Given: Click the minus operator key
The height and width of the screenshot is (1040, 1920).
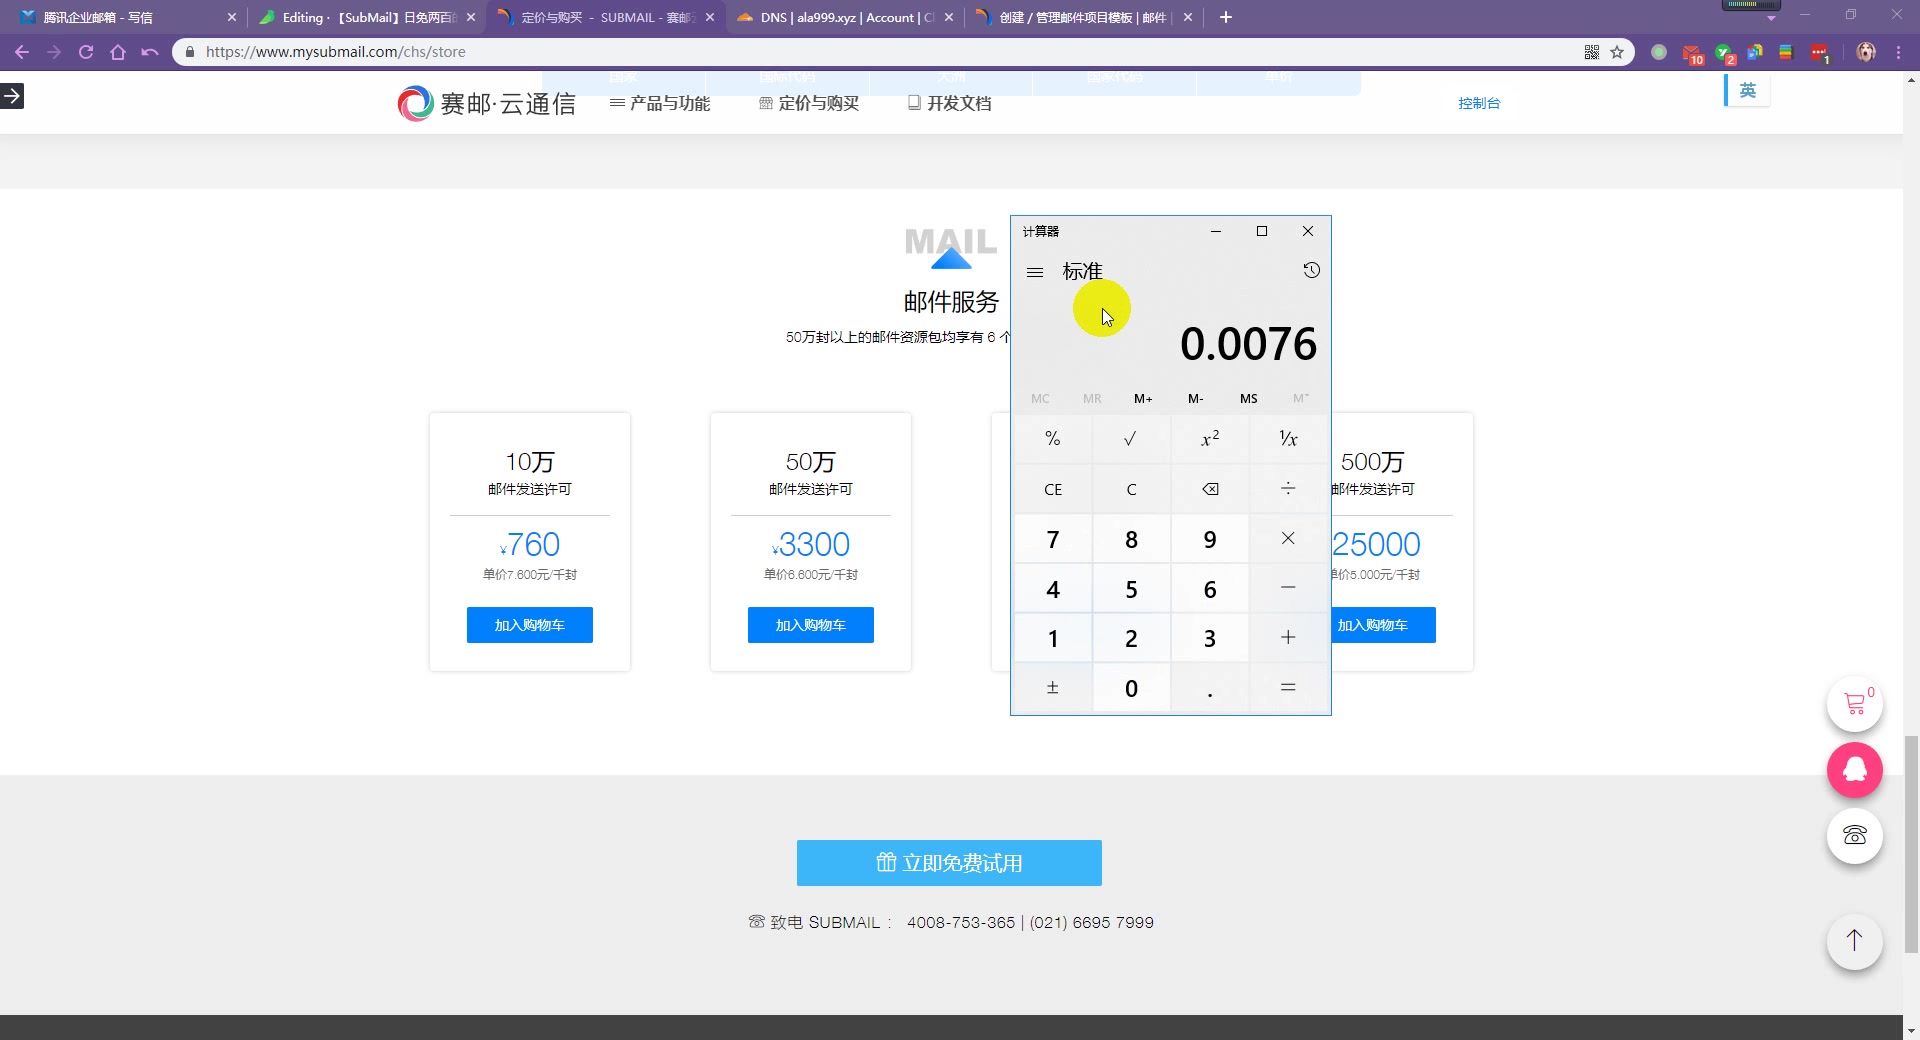Looking at the screenshot, I should [1288, 589].
